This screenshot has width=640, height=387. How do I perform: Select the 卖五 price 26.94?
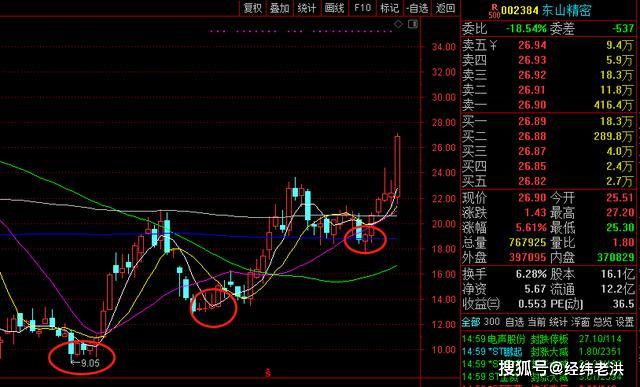532,45
